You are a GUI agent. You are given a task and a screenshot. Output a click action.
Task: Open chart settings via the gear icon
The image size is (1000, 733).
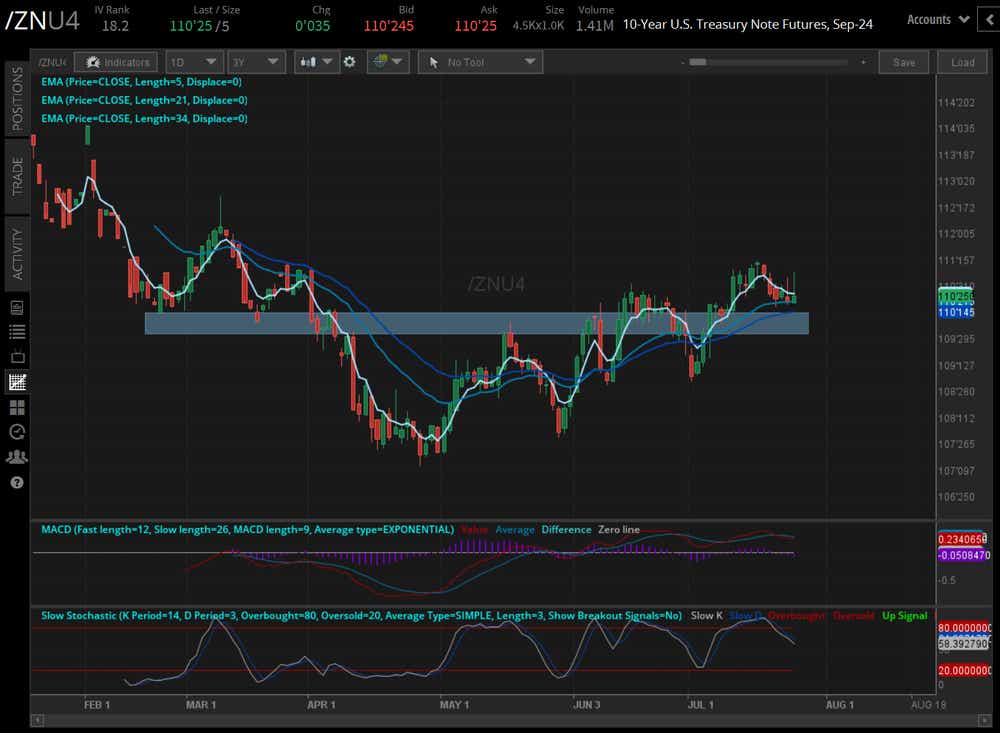(x=349, y=61)
